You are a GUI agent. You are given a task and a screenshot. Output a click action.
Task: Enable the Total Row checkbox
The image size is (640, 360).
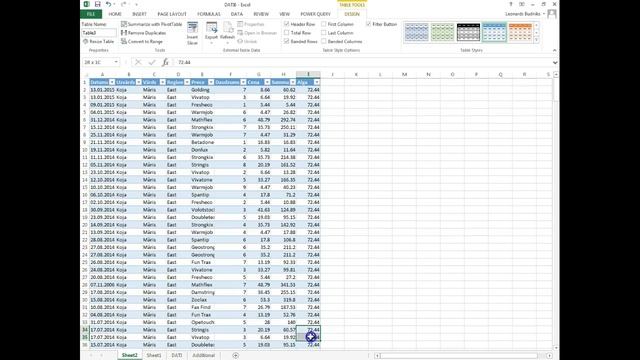(x=287, y=33)
